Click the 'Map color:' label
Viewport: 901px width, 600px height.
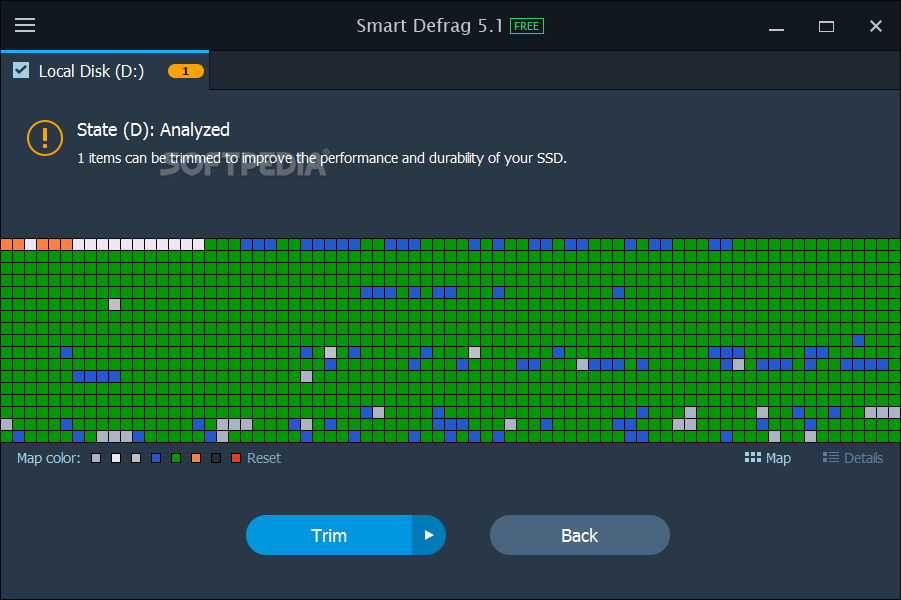(x=49, y=458)
